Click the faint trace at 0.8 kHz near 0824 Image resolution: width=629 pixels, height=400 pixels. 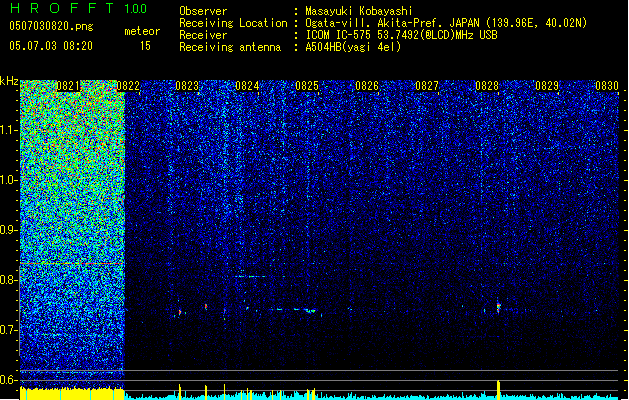(x=251, y=276)
